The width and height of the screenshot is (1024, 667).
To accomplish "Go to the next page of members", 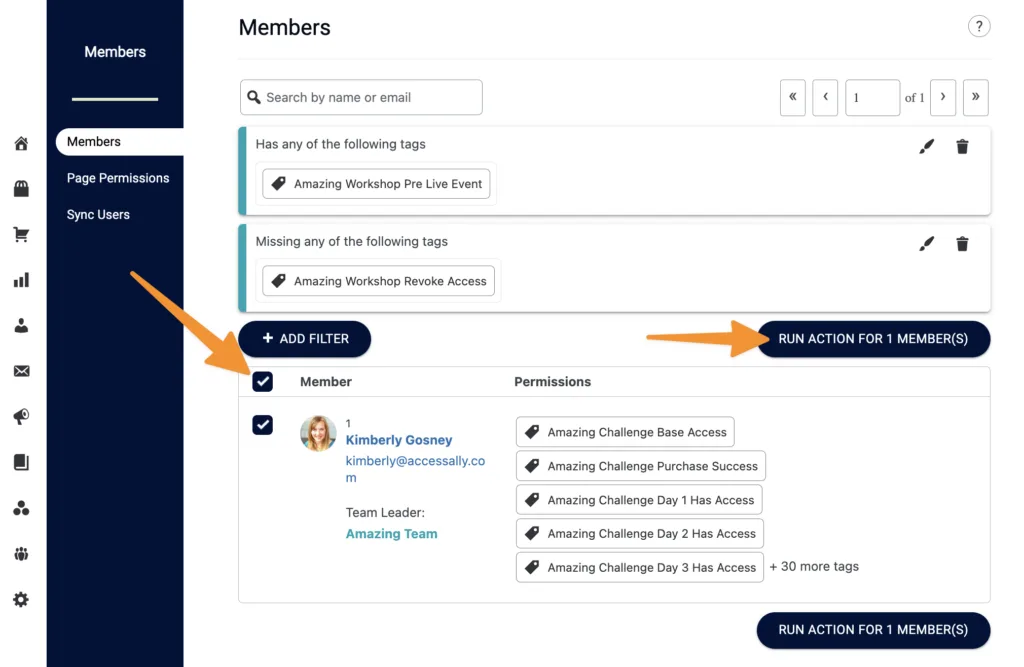I will point(943,97).
